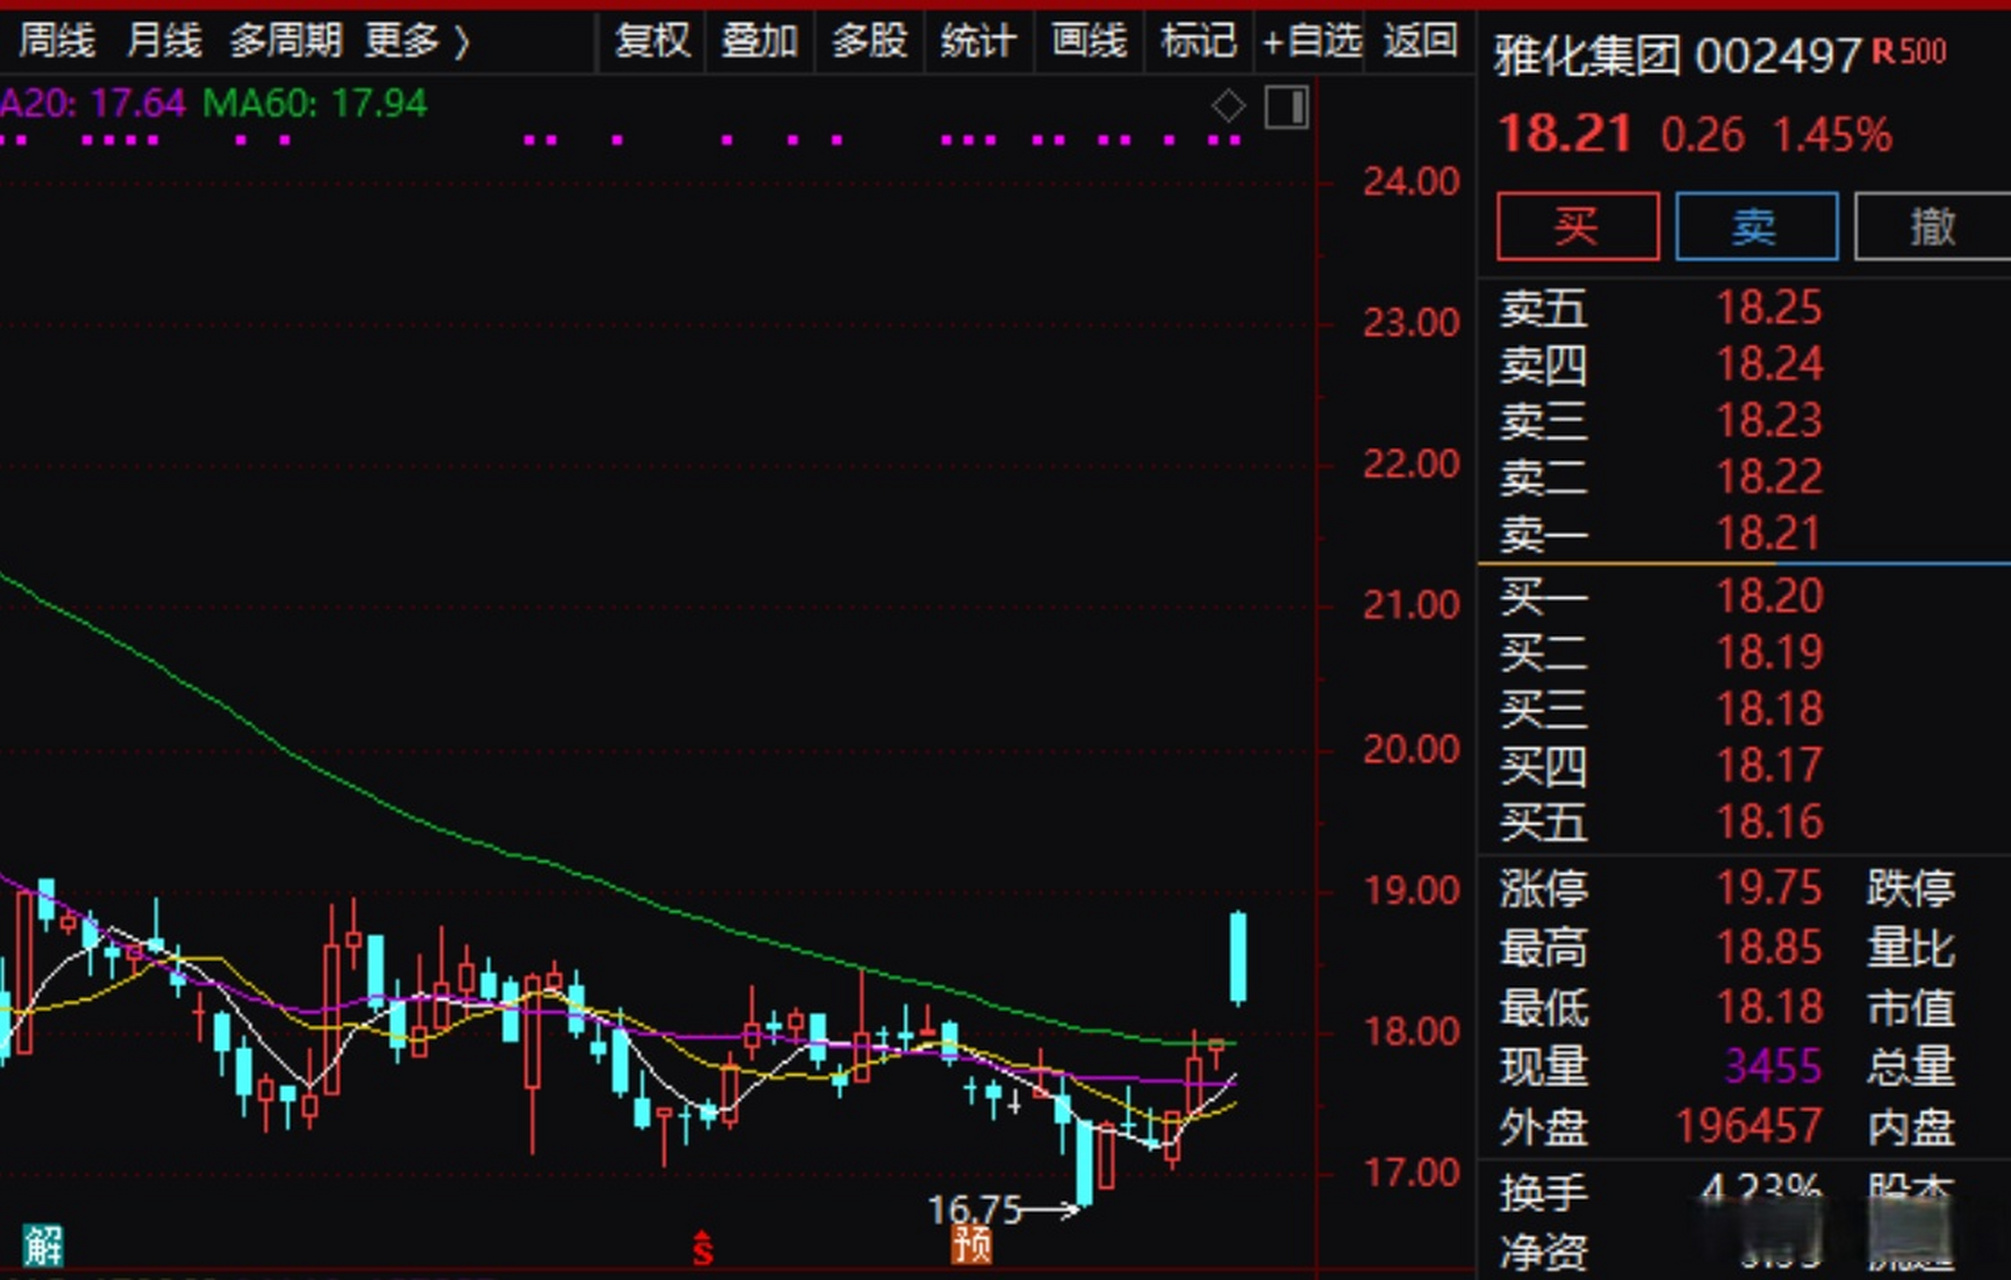
Task: Click the 换手 turnover label
Action: [x=1543, y=1192]
